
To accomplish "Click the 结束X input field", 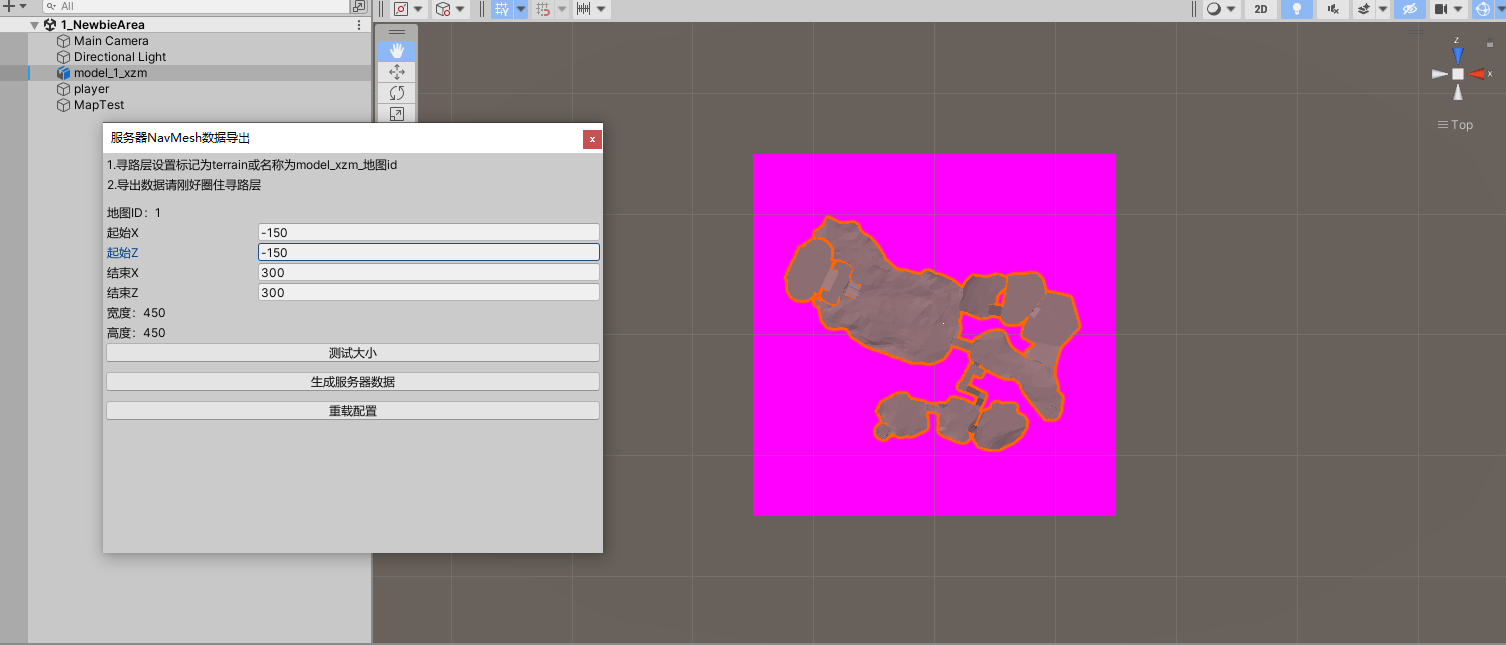I will 428,272.
